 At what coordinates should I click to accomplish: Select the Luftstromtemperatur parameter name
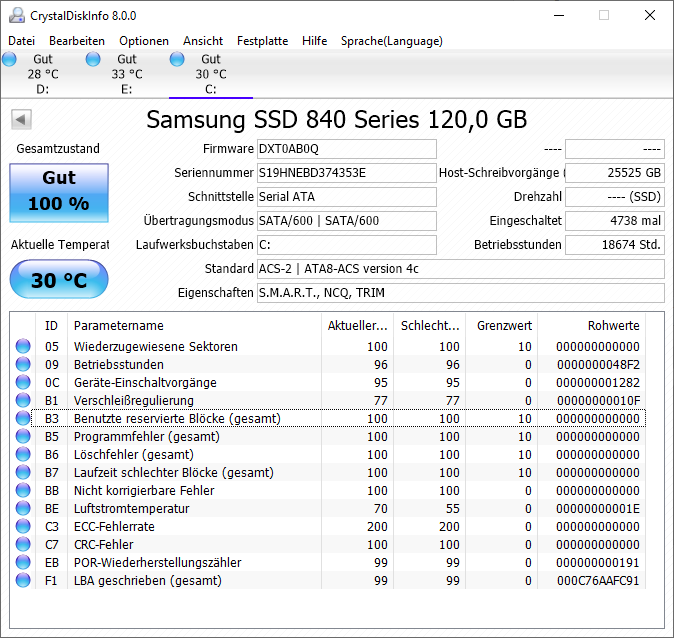(132, 509)
